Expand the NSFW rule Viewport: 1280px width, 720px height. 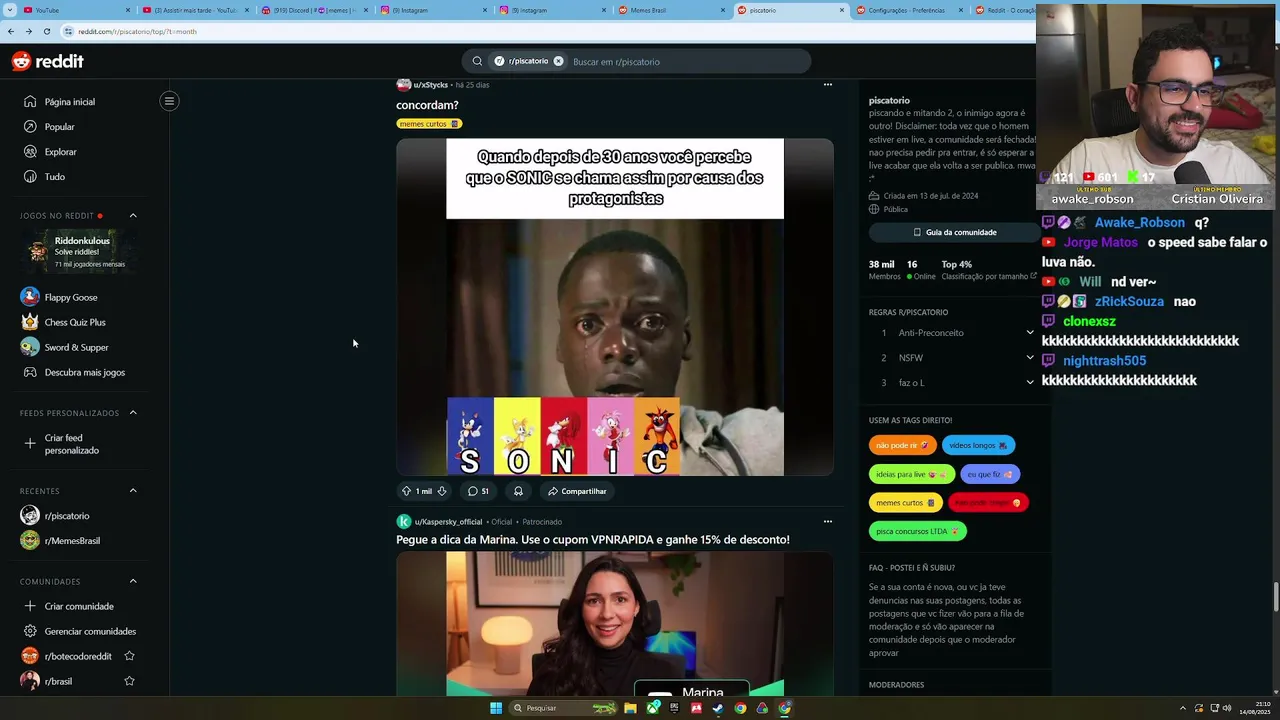point(1030,357)
